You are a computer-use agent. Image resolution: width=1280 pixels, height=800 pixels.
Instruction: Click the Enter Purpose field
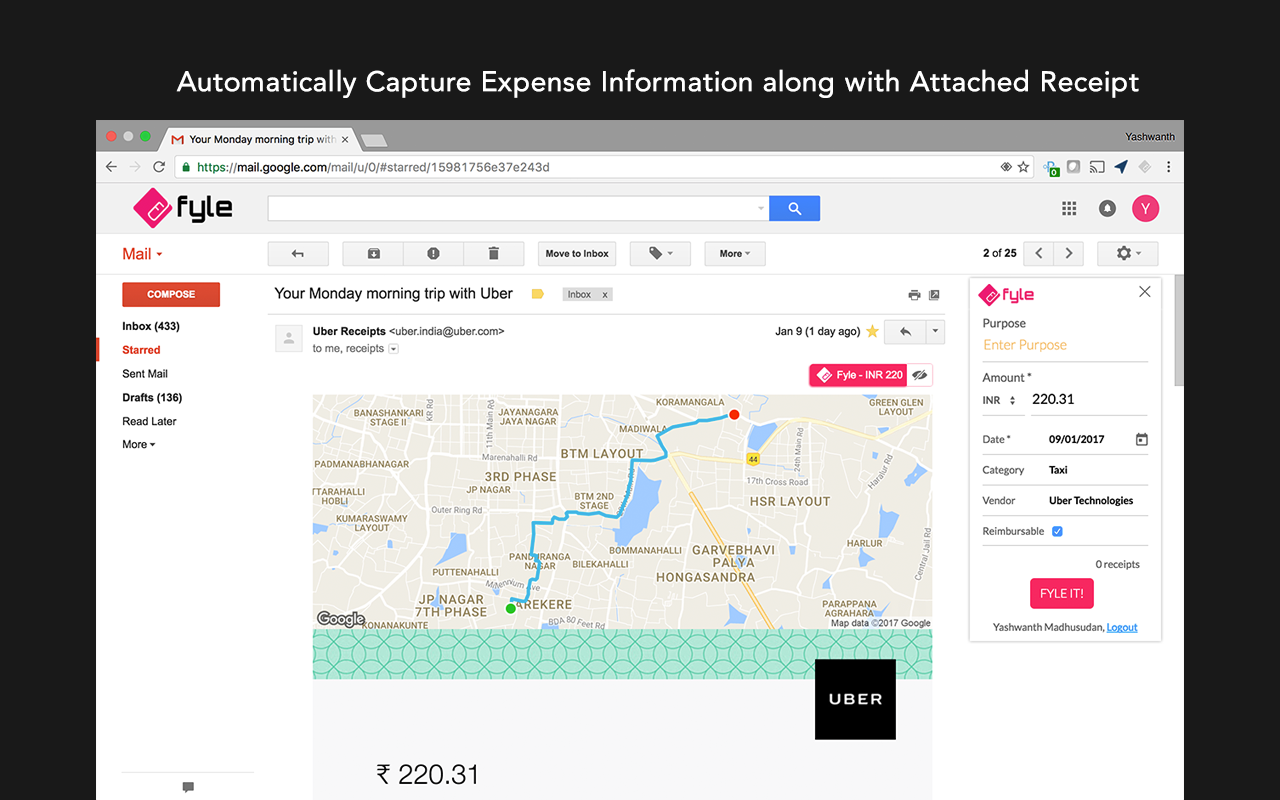pyautogui.click(x=1065, y=345)
